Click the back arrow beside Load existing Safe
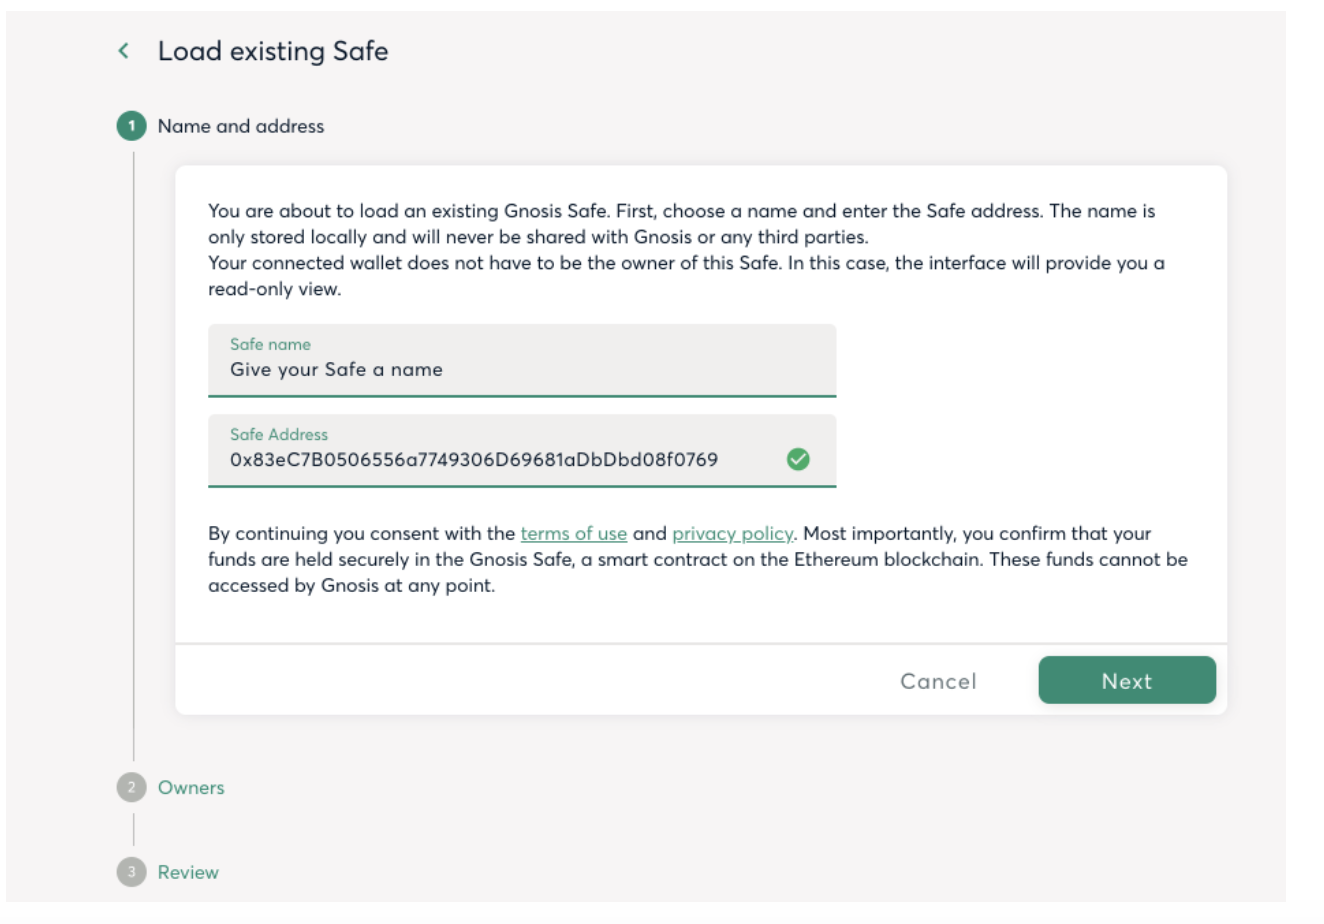1324x924 pixels. pyautogui.click(x=124, y=51)
